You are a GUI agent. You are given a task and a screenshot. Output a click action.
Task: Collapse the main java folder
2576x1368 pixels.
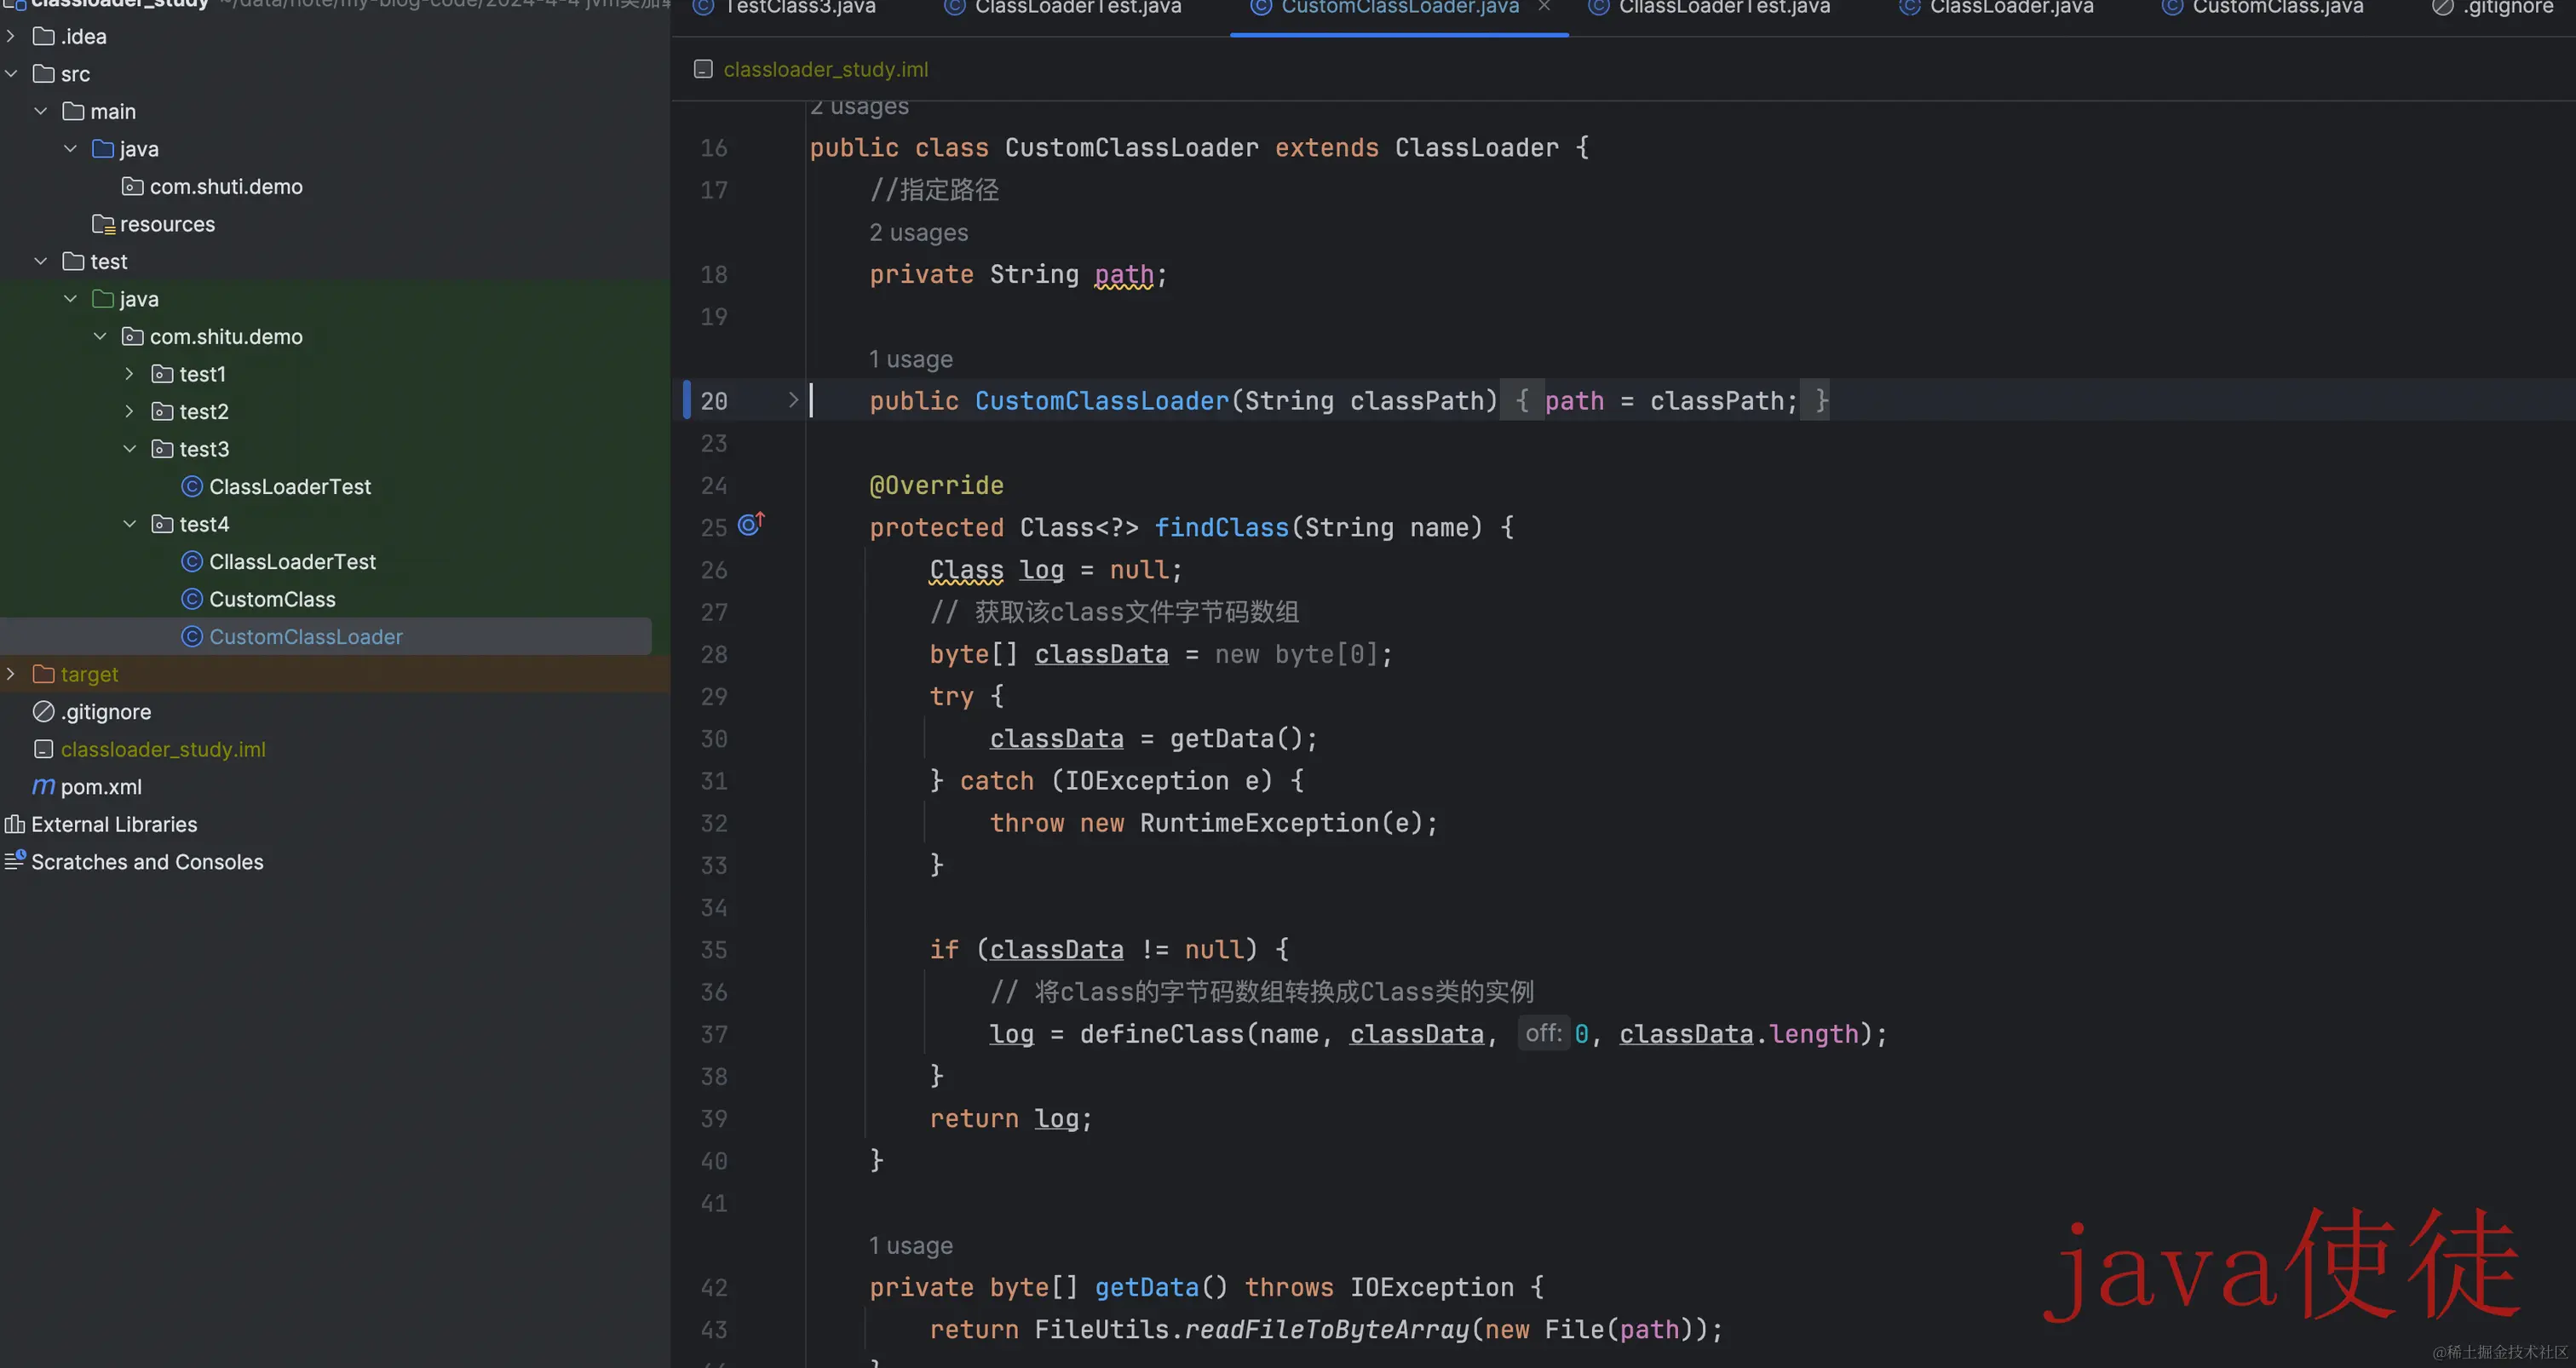[x=70, y=149]
